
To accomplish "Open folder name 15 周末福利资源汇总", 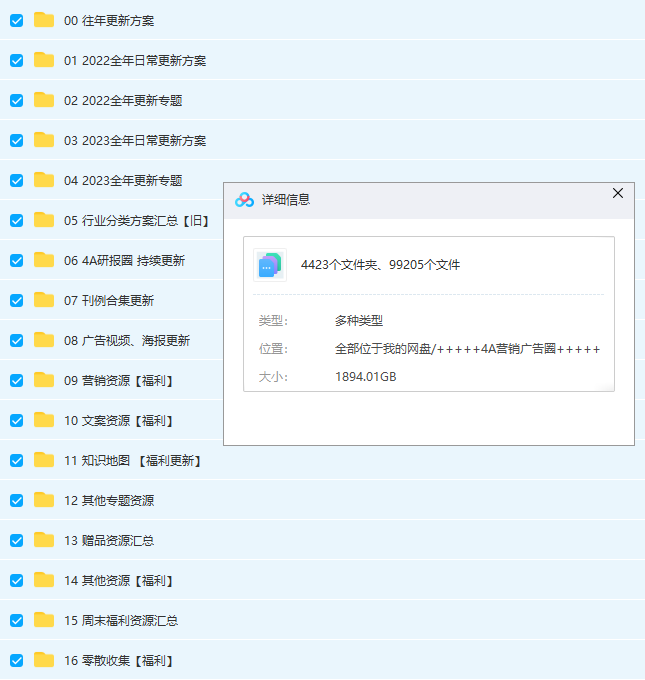I will [121, 621].
